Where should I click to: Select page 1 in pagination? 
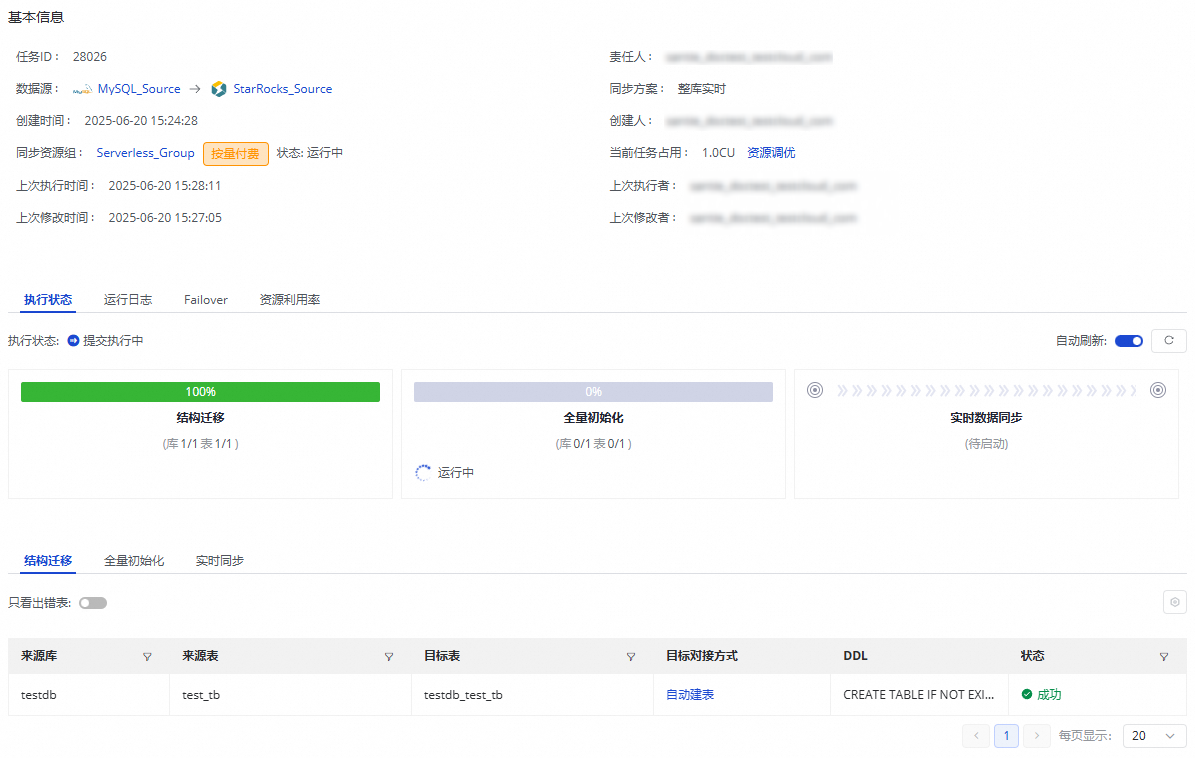[x=1006, y=736]
